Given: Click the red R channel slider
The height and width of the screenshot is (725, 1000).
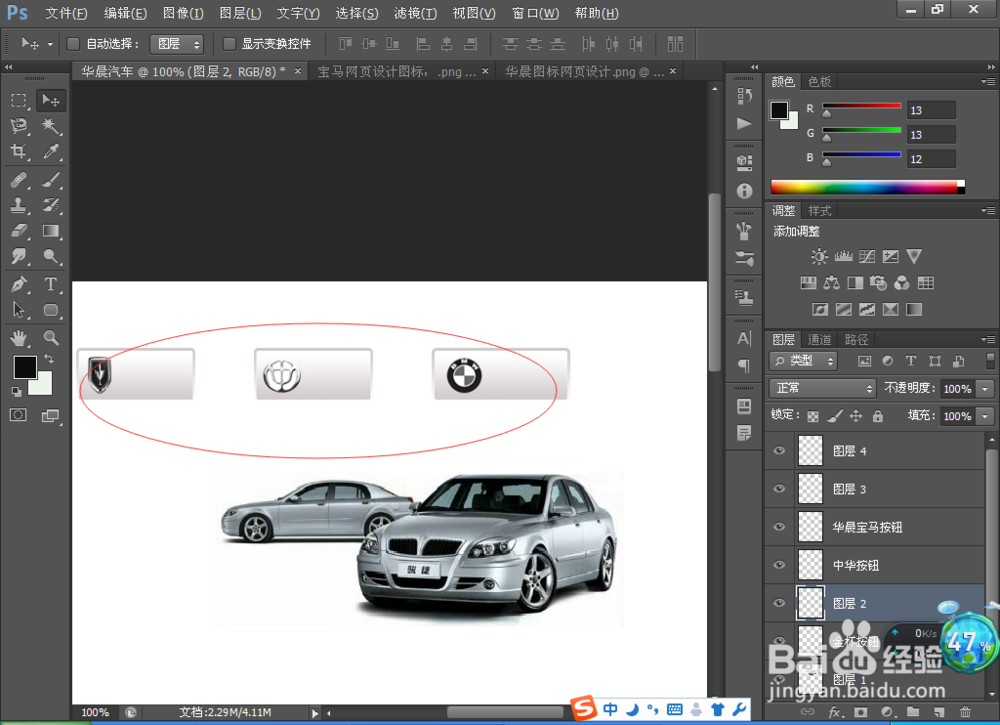Looking at the screenshot, I should pyautogui.click(x=861, y=106).
